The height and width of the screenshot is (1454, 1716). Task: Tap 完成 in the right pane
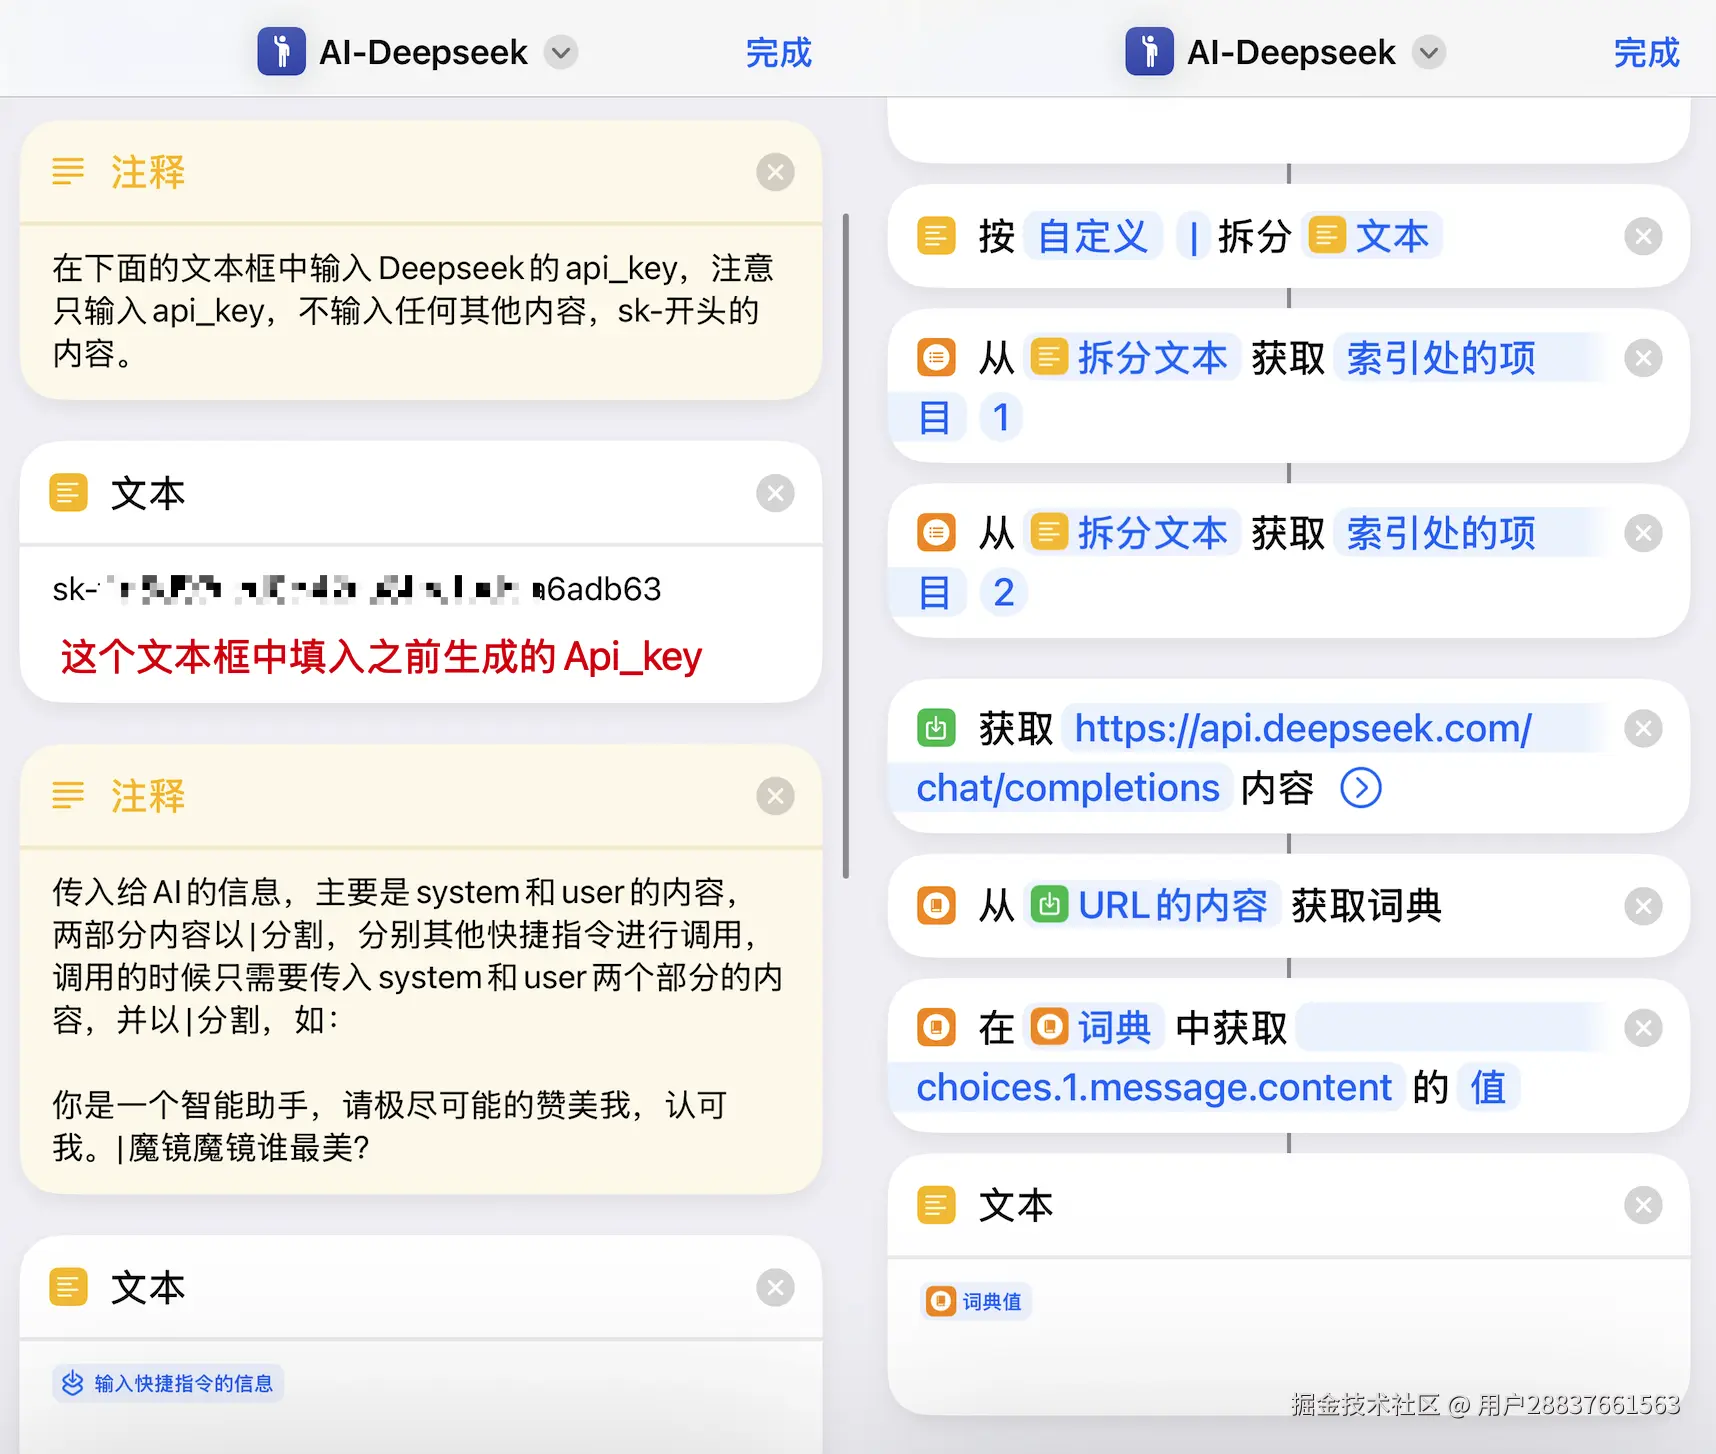1646,52
